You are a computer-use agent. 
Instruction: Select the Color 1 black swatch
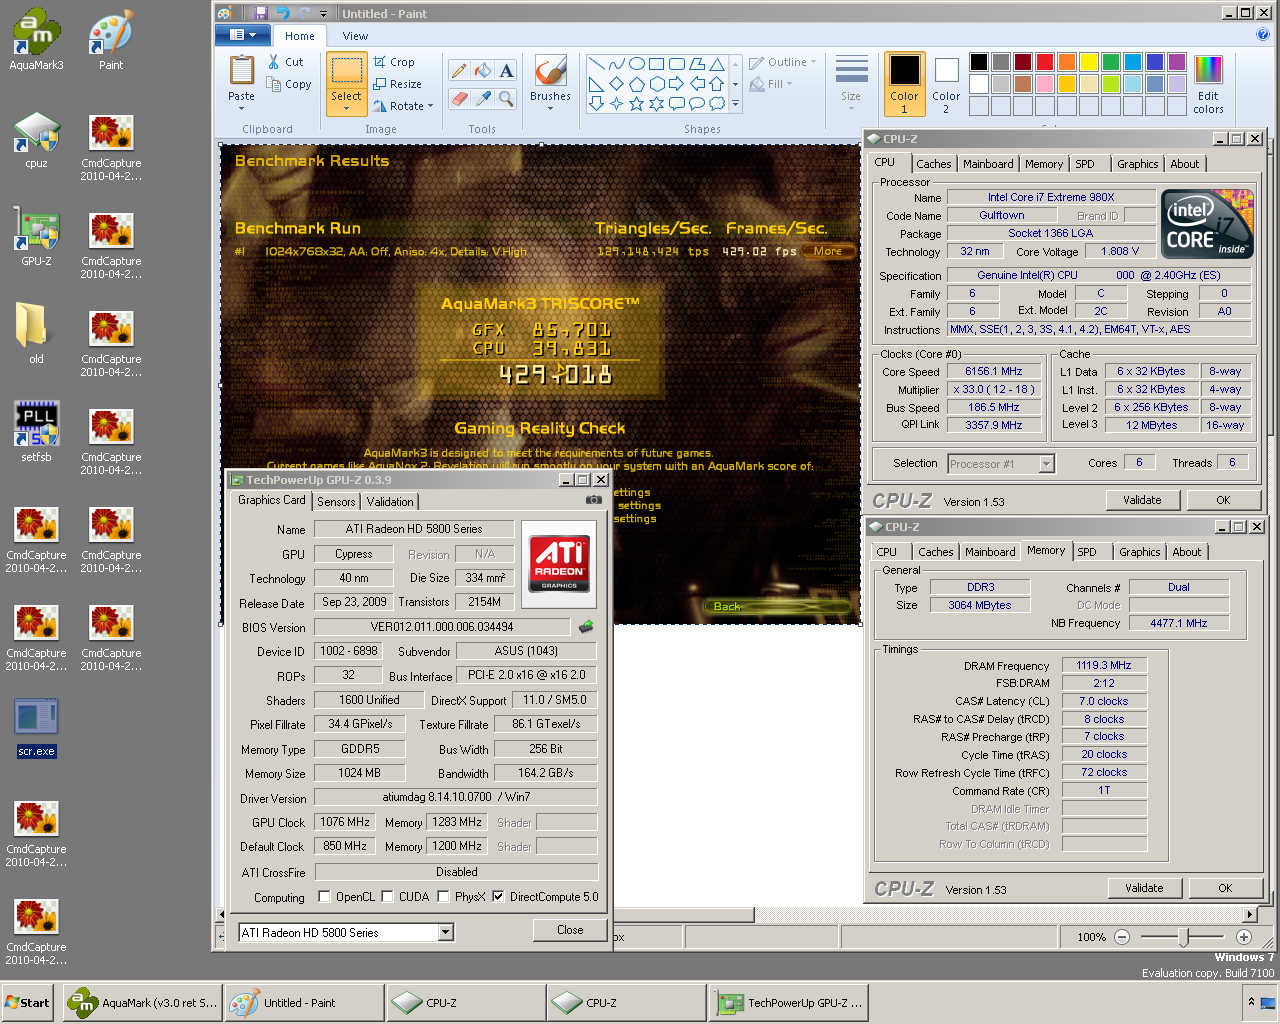[904, 84]
